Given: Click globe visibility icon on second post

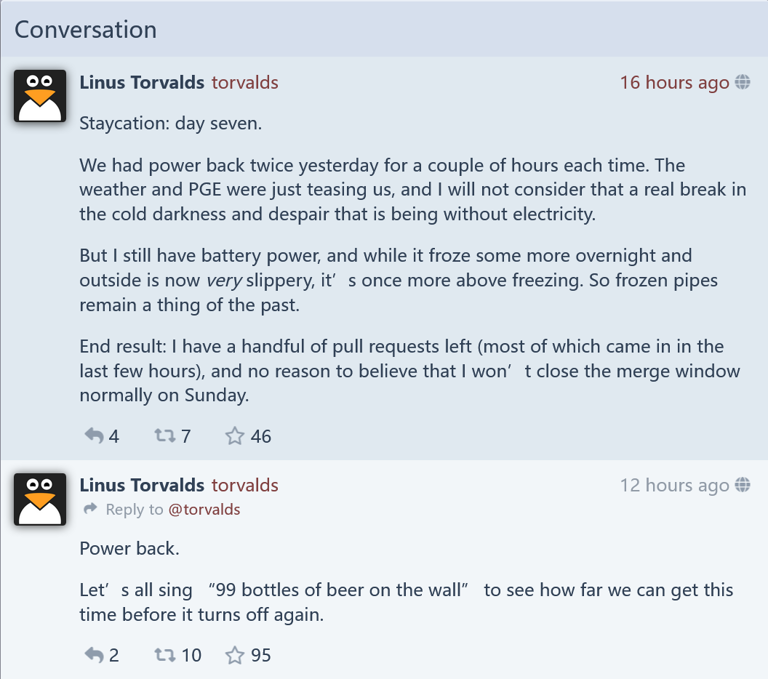Looking at the screenshot, I should pos(742,485).
